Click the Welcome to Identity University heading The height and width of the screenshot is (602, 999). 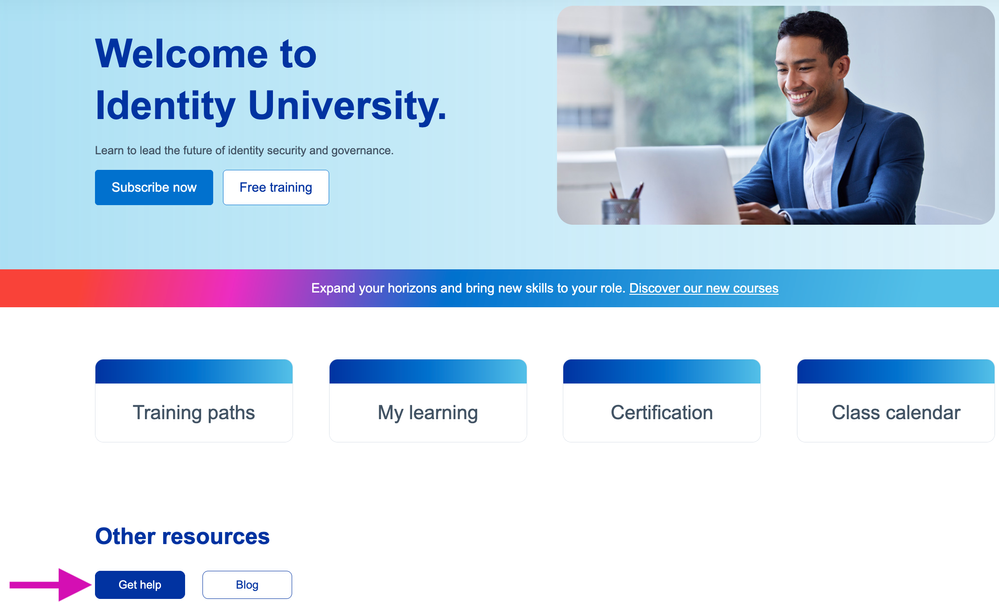(x=270, y=80)
